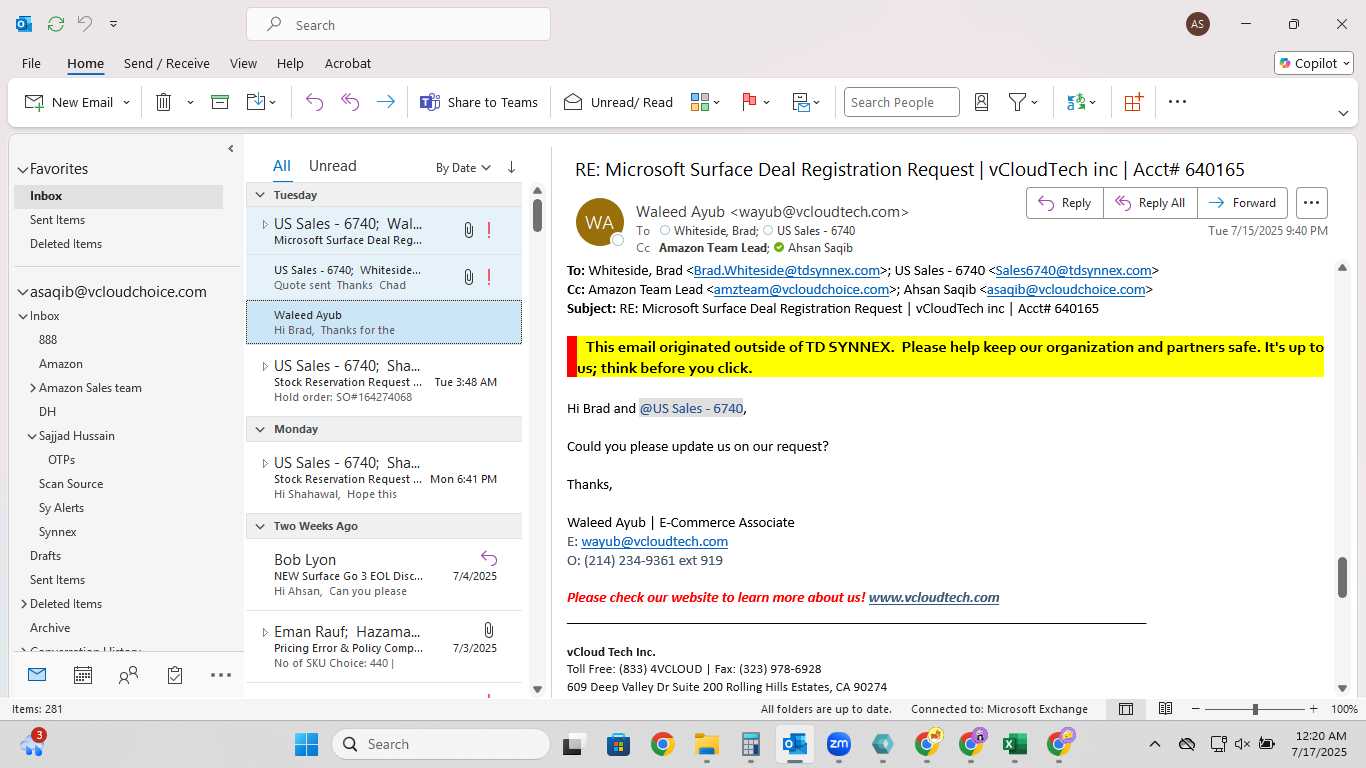
Task: Open the File menu
Action: point(31,63)
